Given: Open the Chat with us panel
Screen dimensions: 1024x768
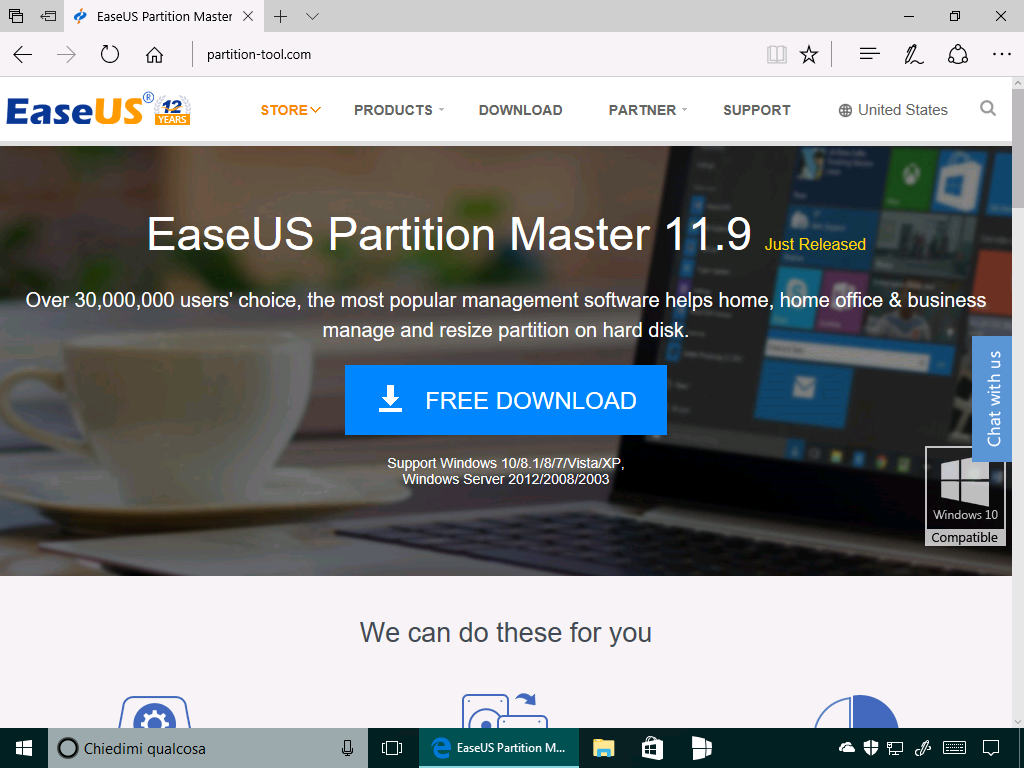Looking at the screenshot, I should tap(994, 399).
